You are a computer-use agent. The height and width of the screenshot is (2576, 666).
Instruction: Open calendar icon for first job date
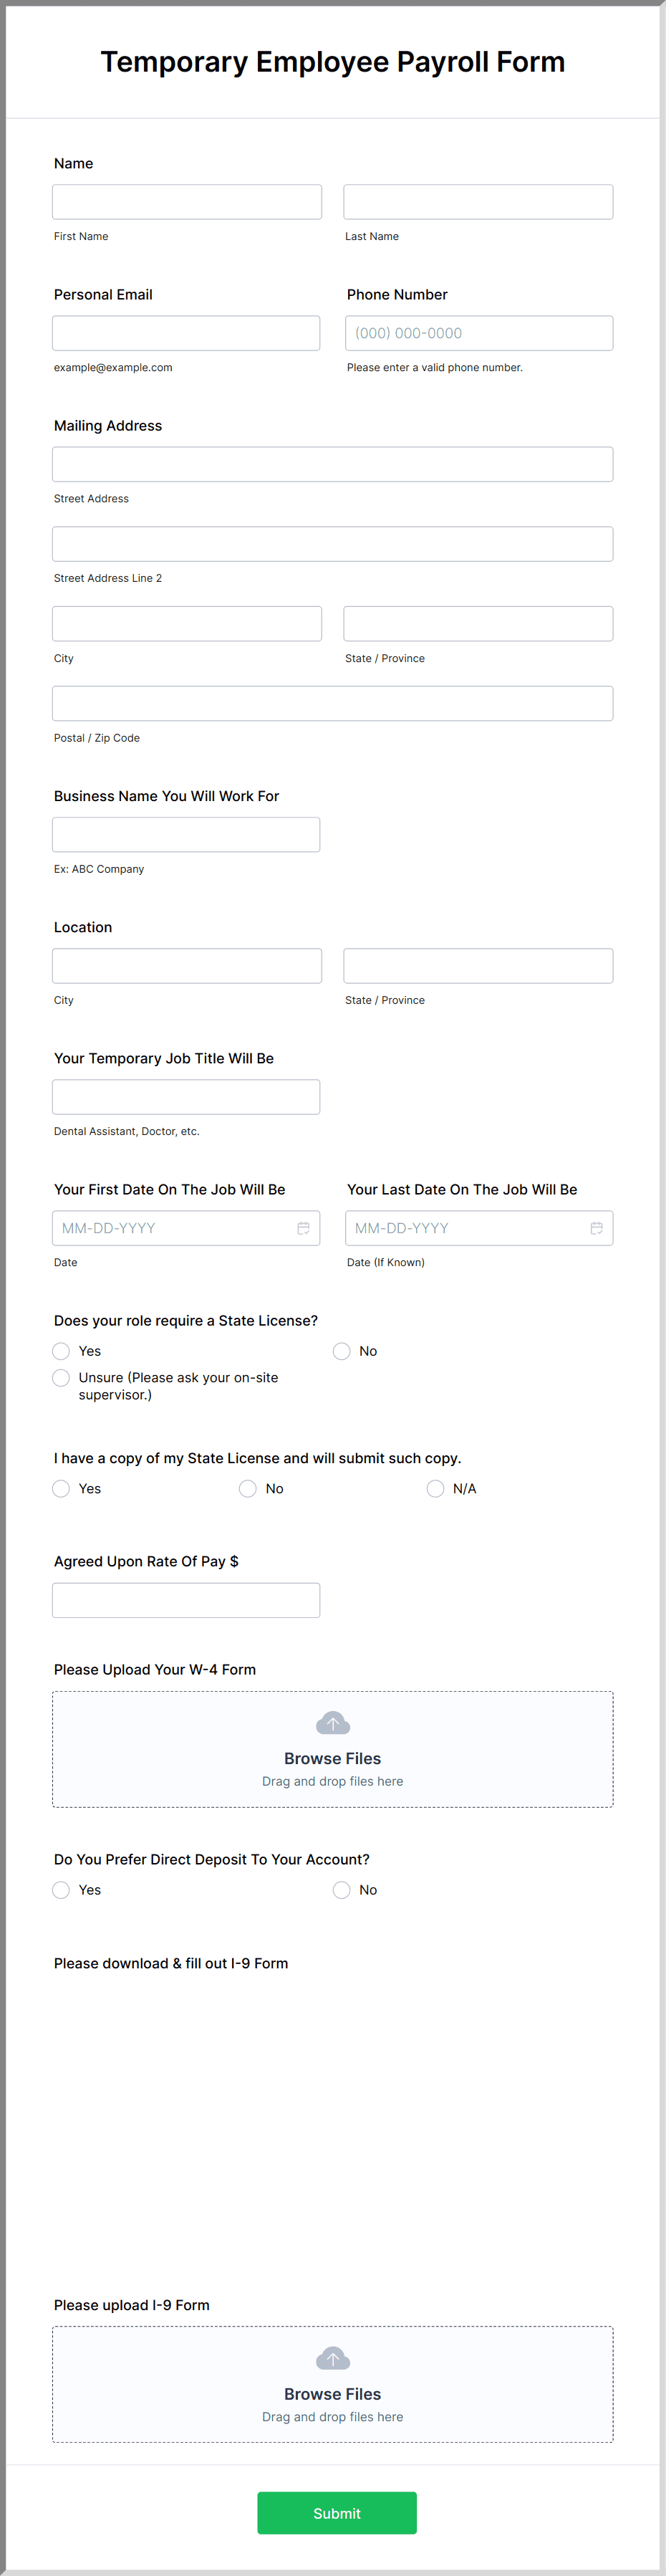303,1228
